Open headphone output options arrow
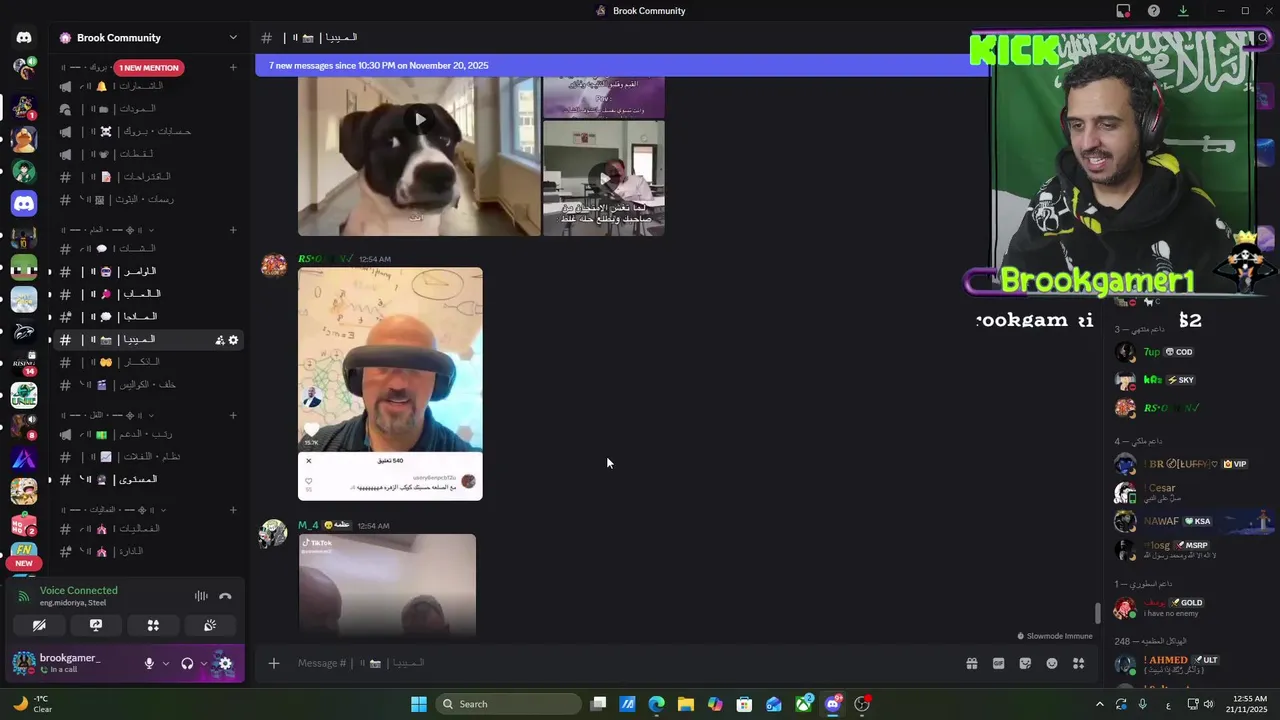 pyautogui.click(x=204, y=663)
